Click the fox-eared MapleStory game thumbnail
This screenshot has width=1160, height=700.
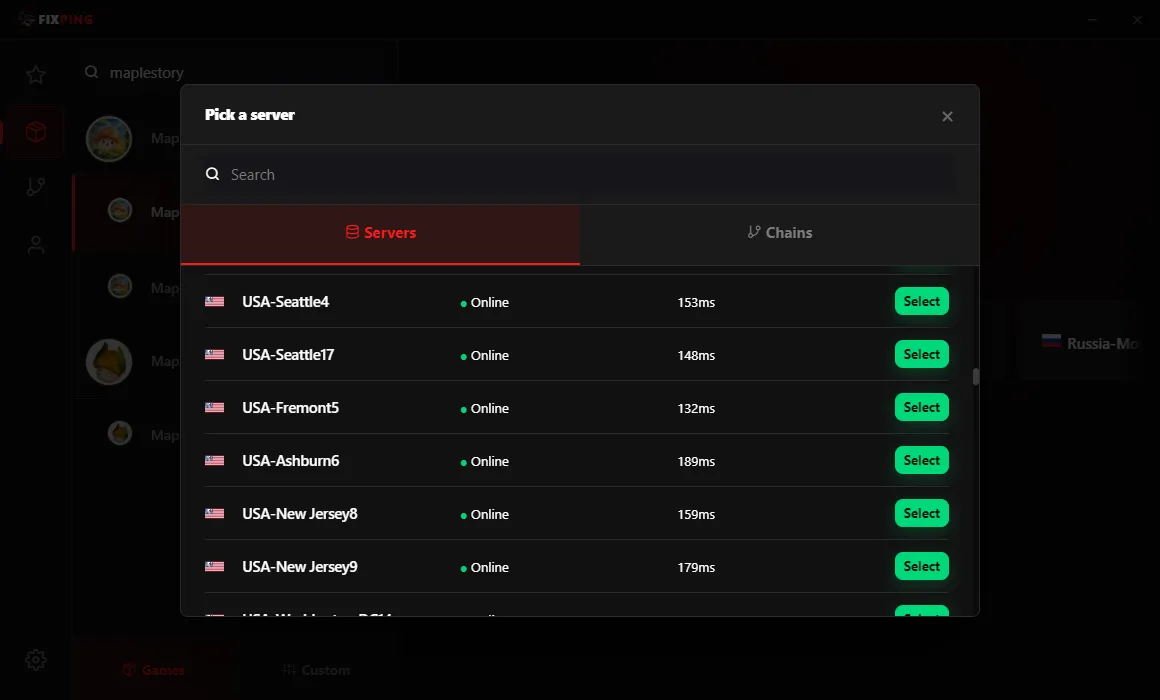109,362
